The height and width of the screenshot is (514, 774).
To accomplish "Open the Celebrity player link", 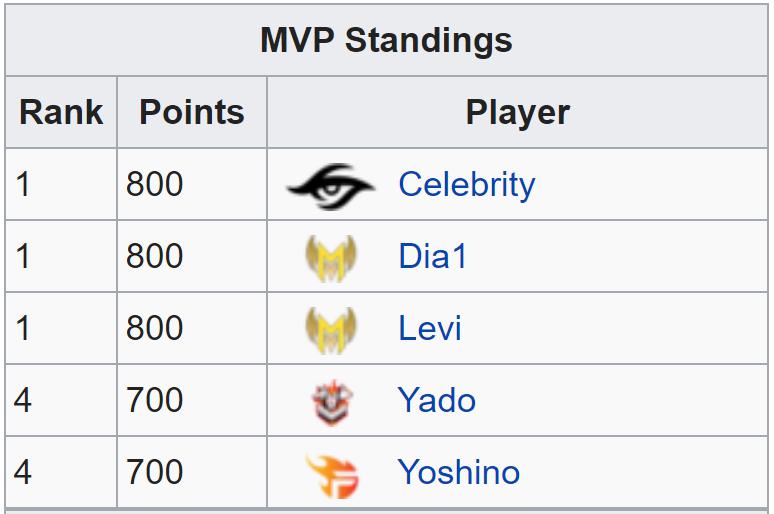I will pos(466,185).
